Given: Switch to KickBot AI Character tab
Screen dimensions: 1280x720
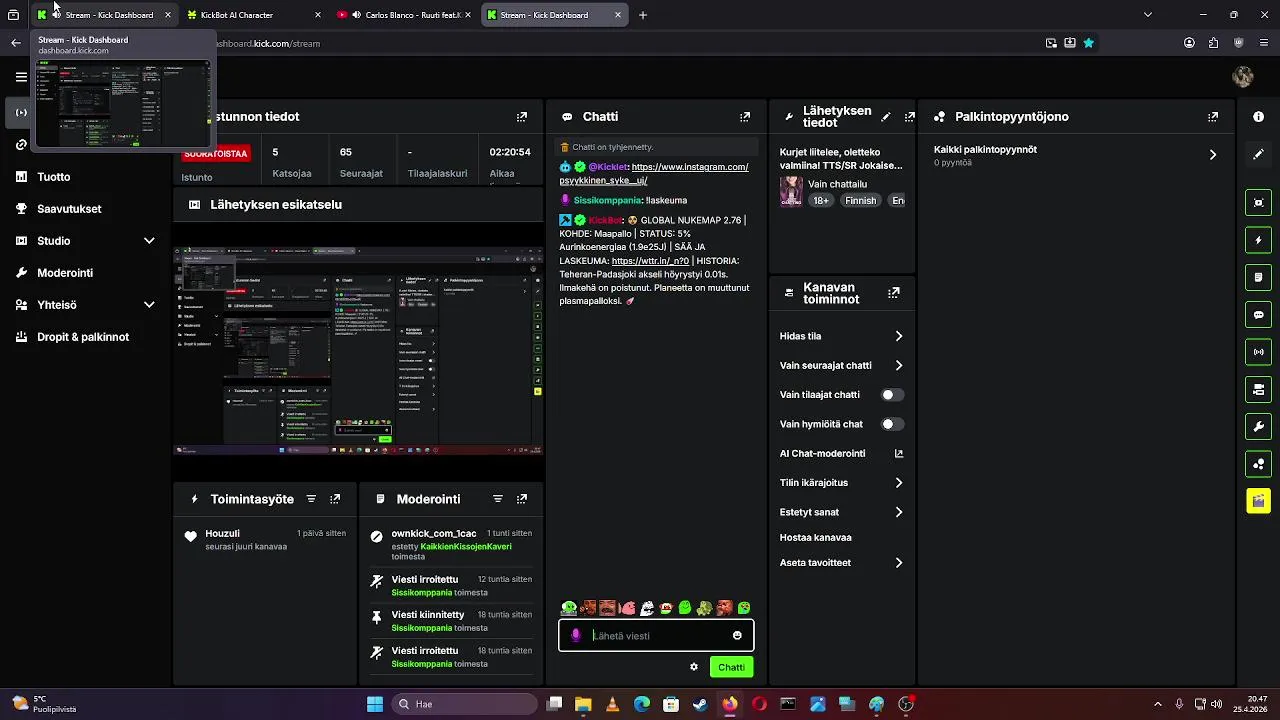Looking at the screenshot, I should (253, 15).
